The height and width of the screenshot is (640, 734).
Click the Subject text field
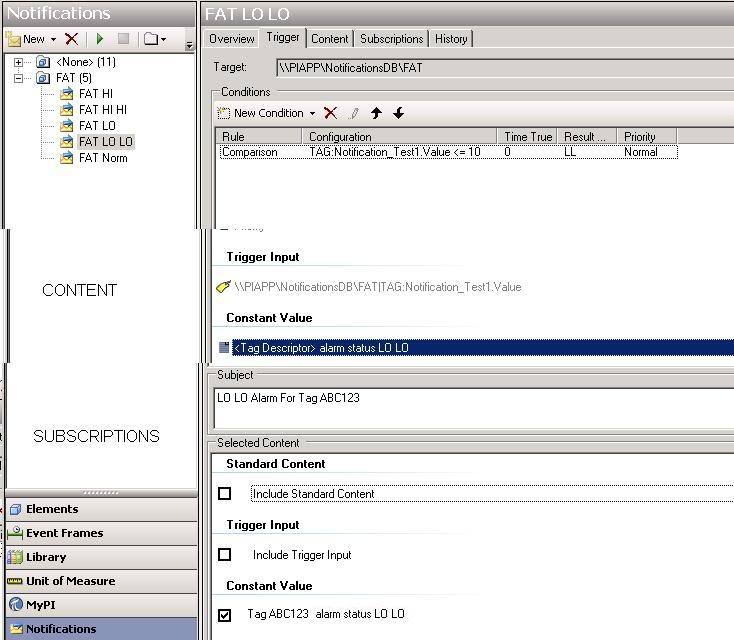coord(474,407)
